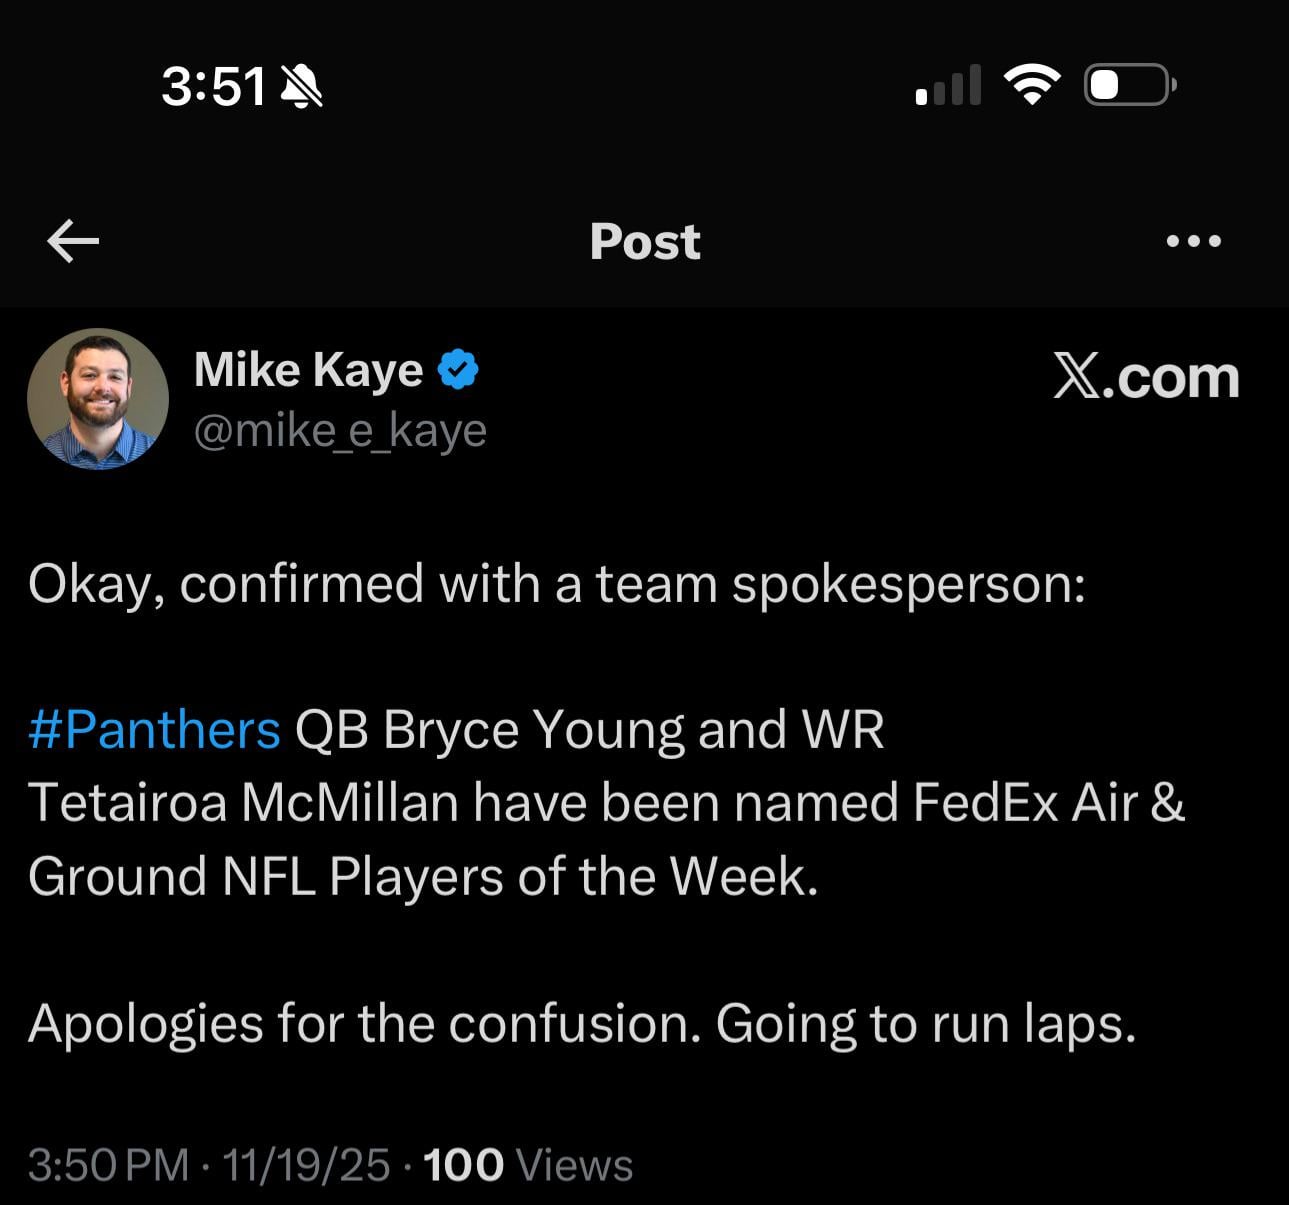Tap the X.com watermark text

click(x=1146, y=378)
